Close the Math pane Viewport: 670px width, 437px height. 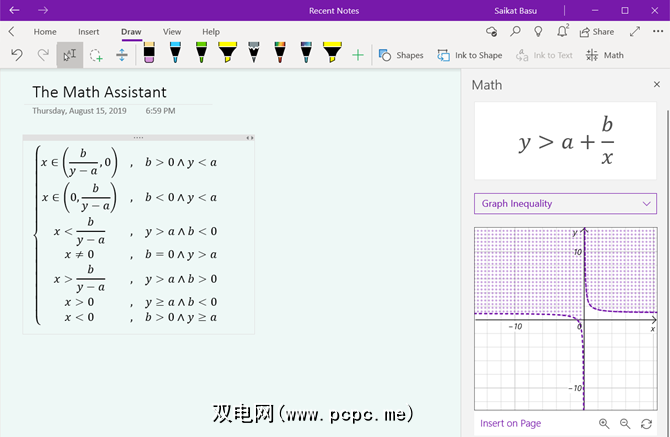point(656,85)
